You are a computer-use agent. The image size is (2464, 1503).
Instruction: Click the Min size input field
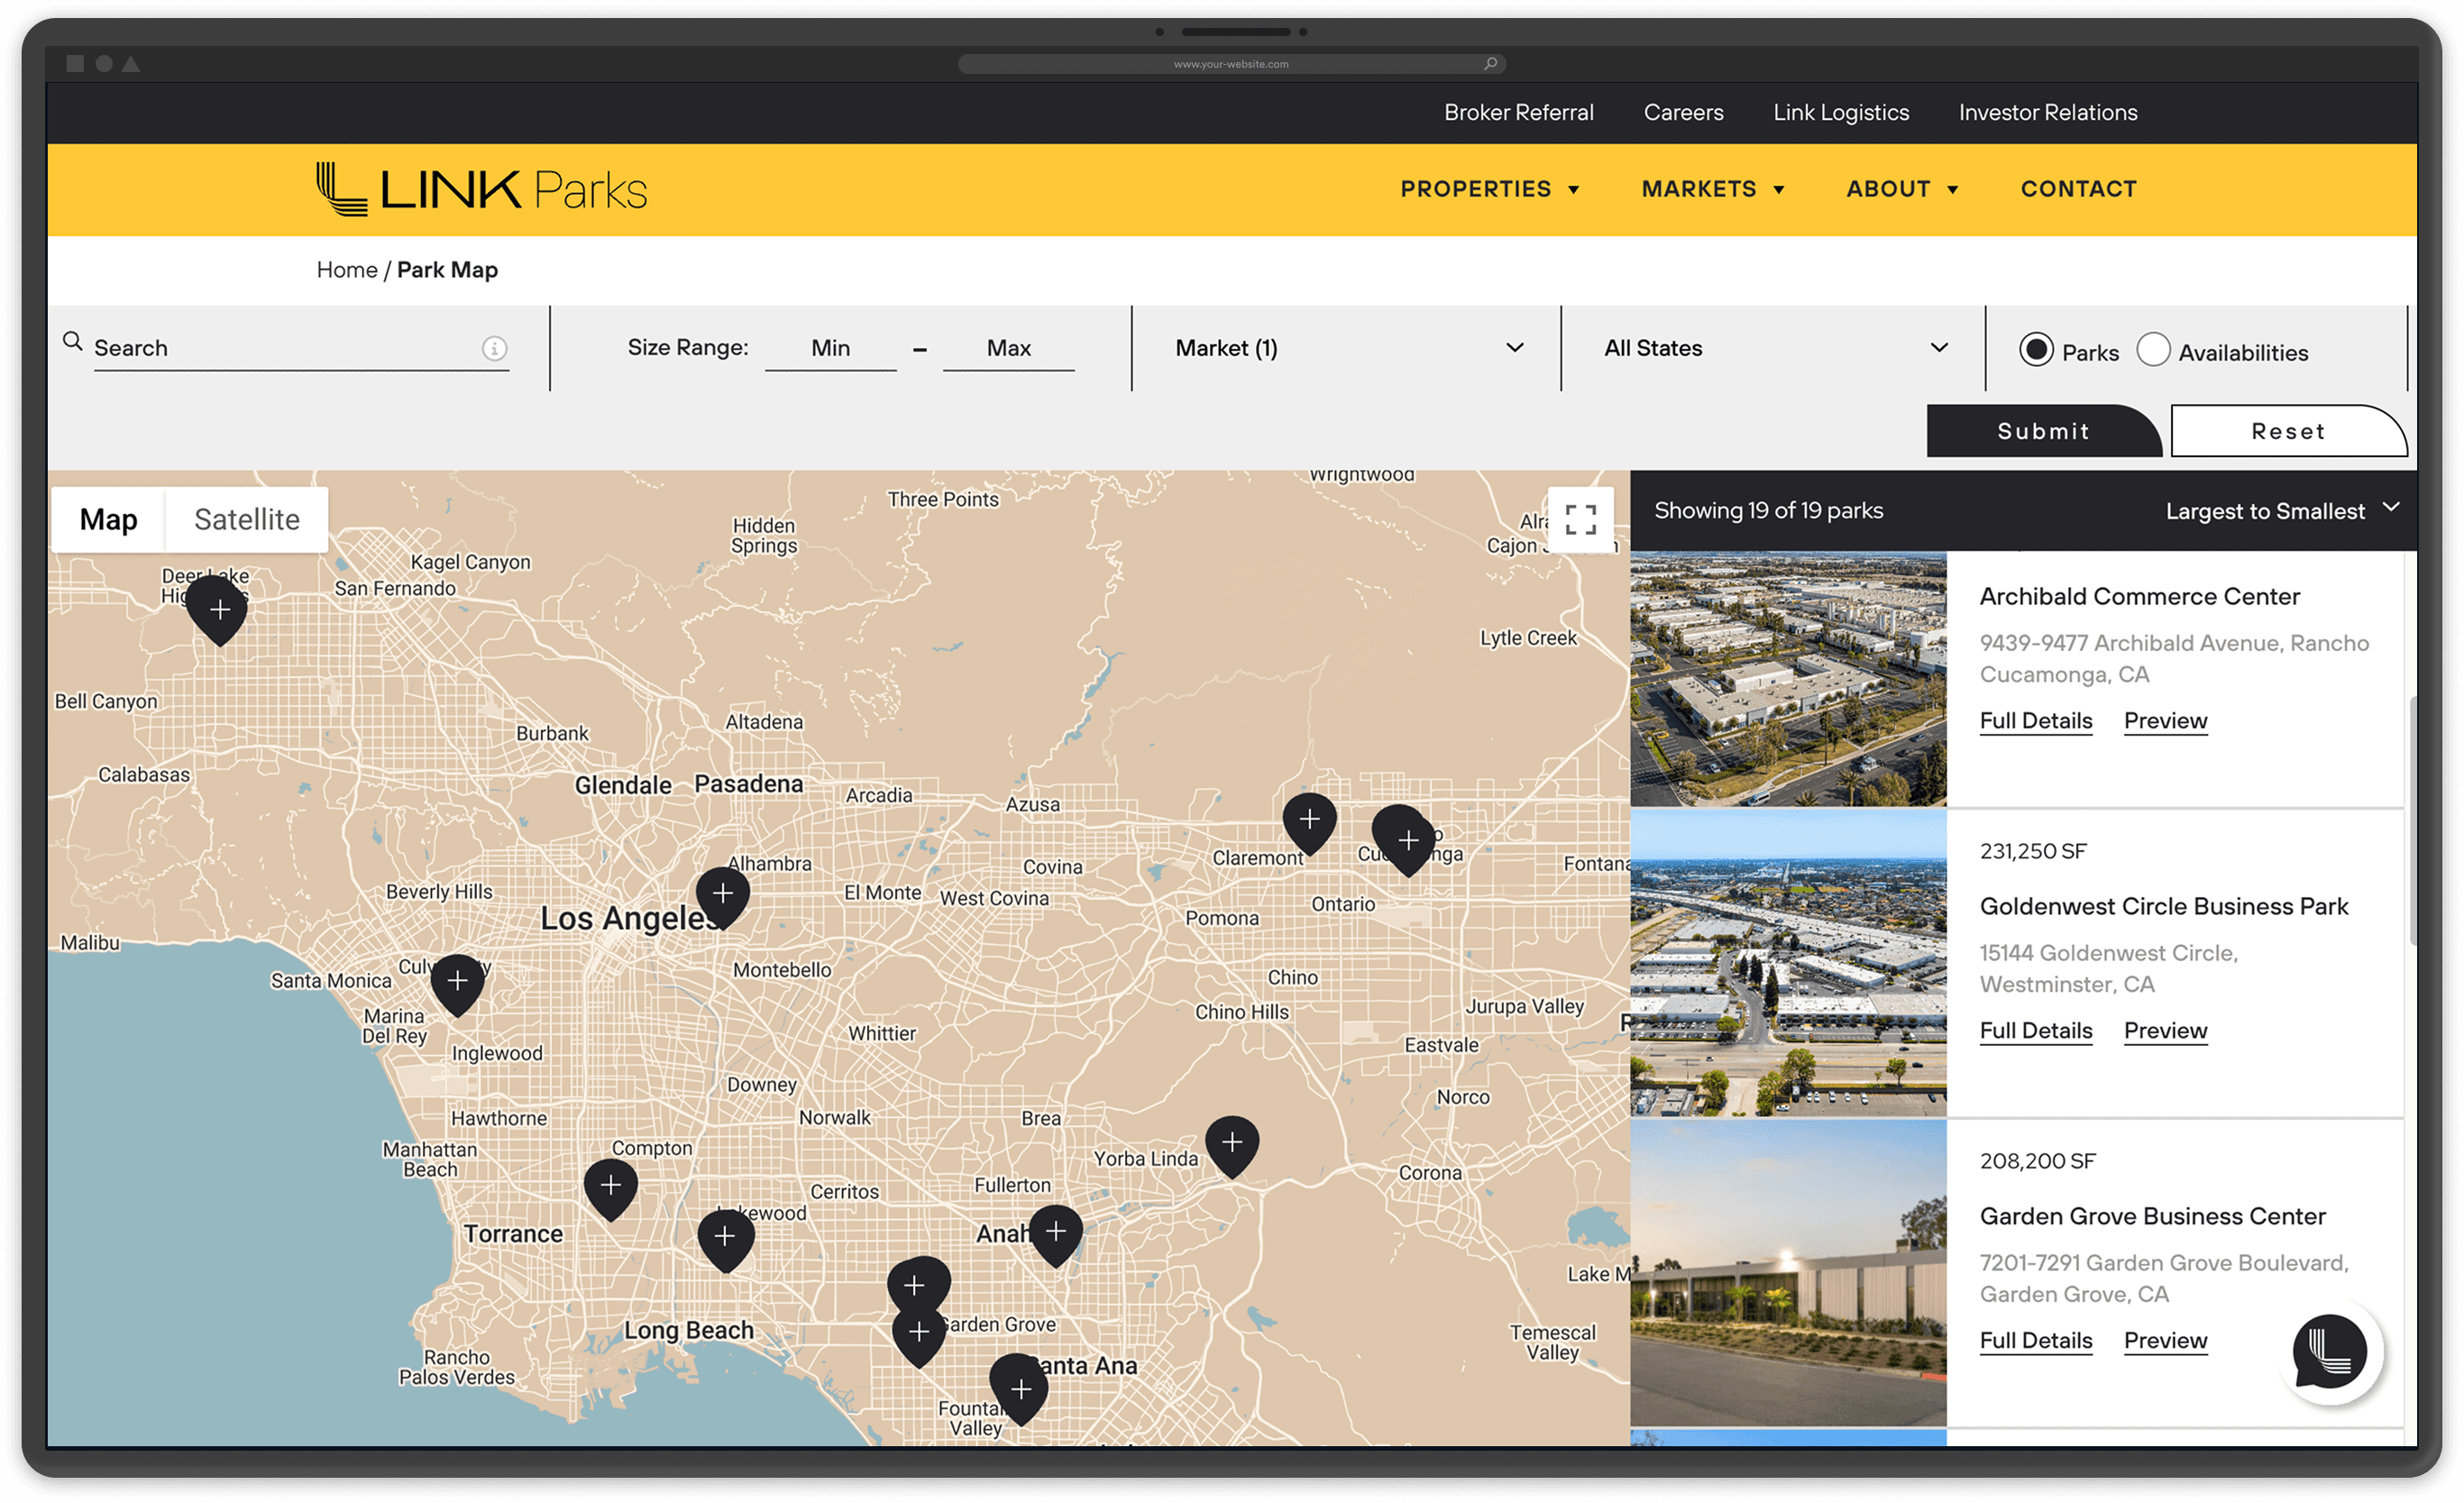coord(830,348)
